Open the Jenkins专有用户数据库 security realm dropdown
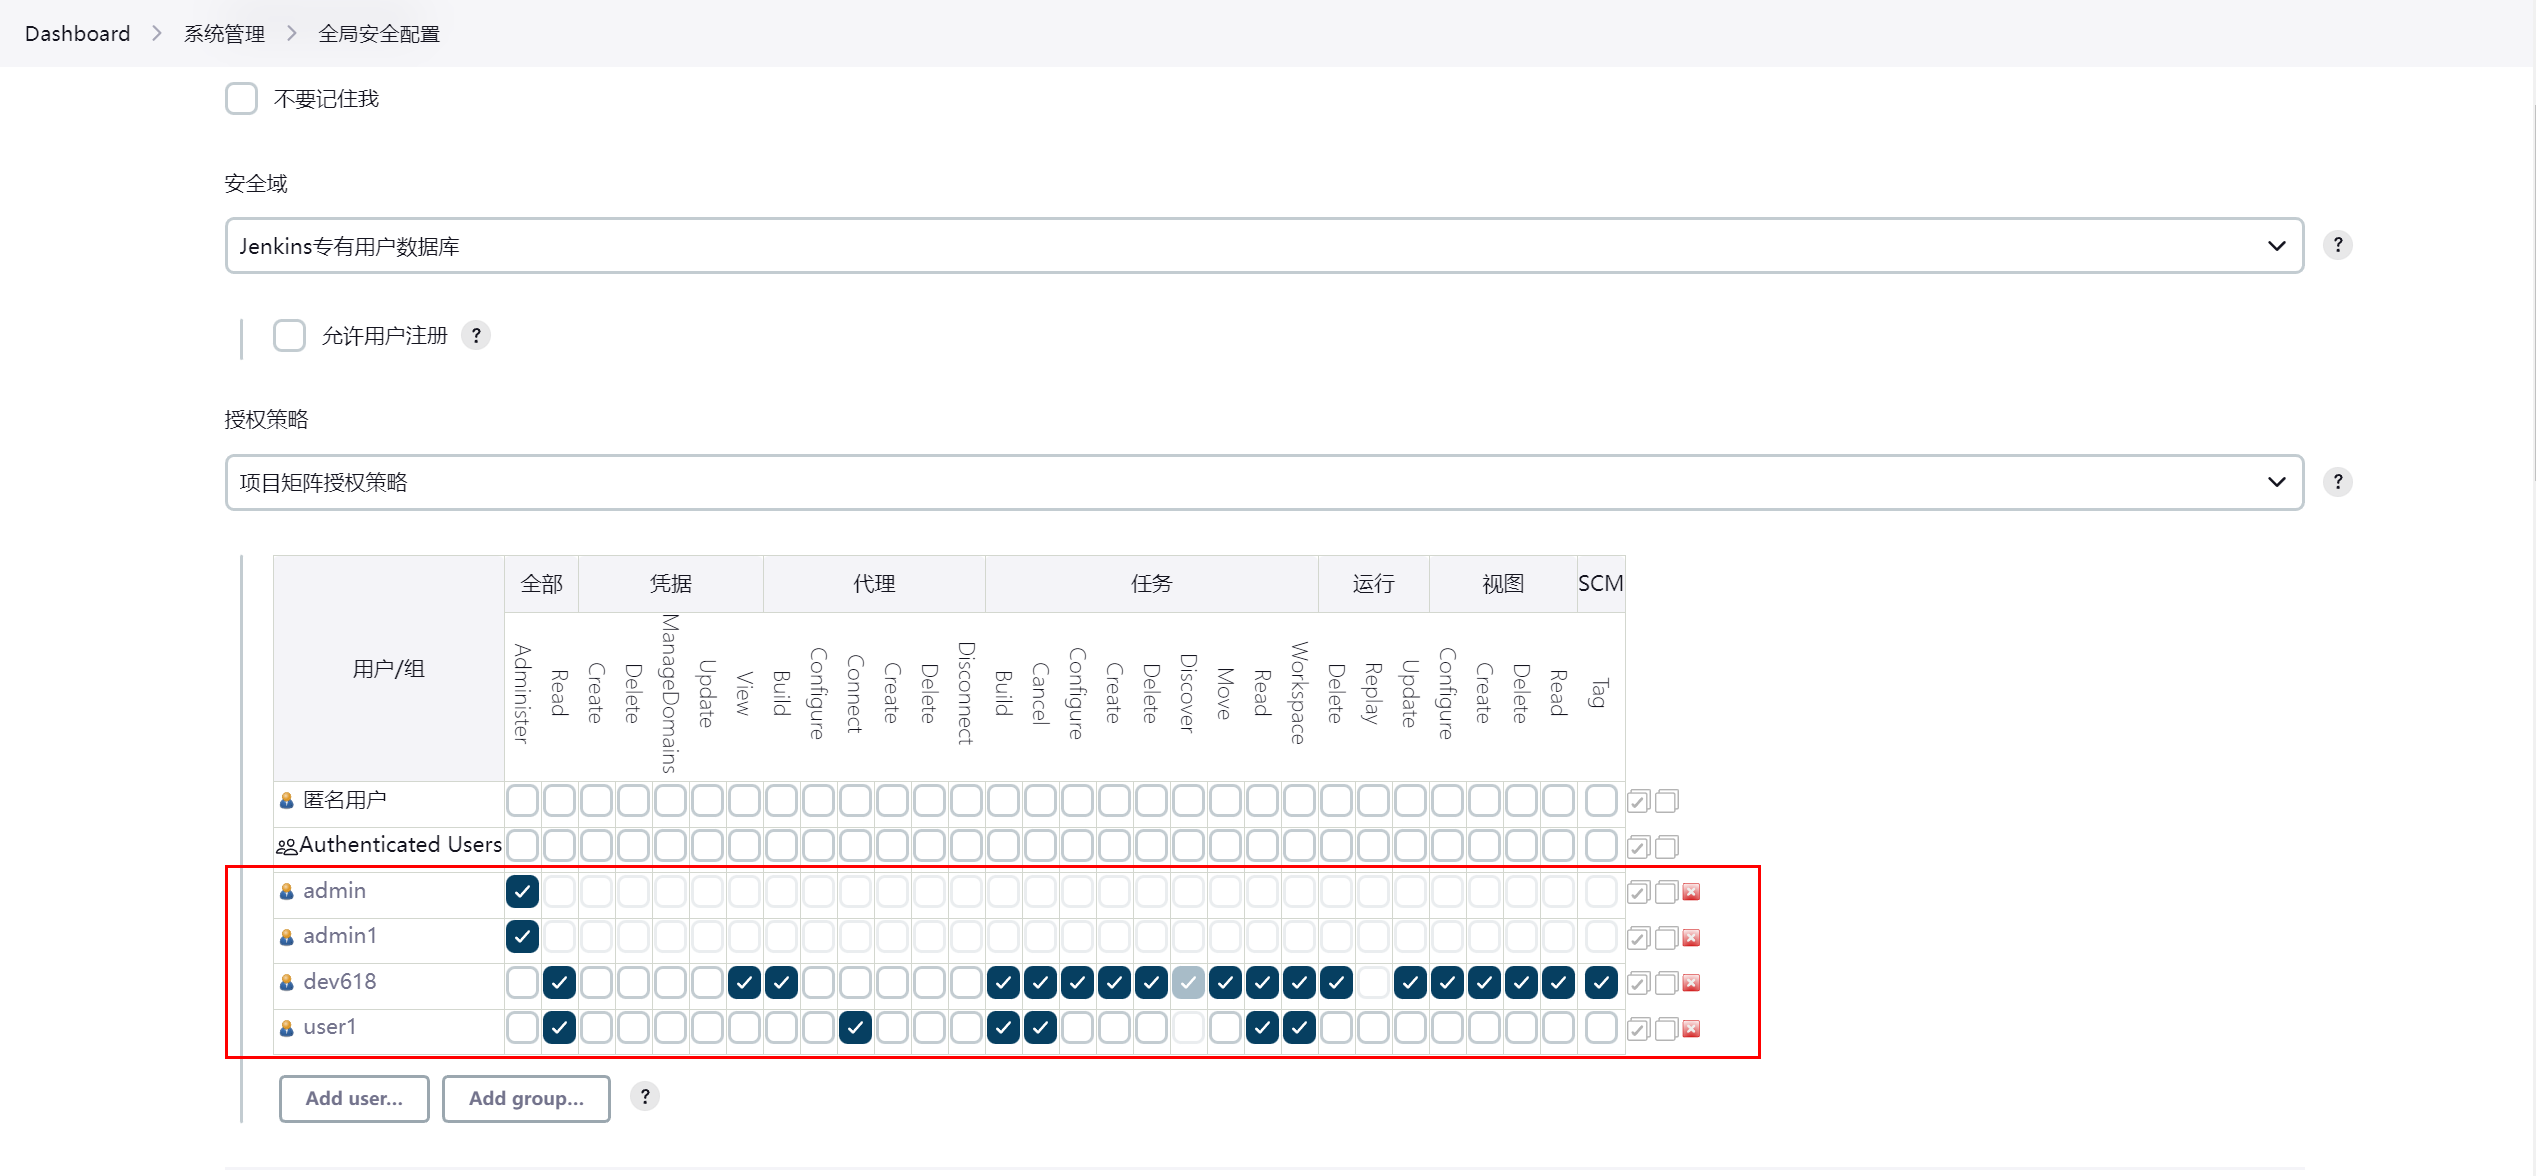The image size is (2536, 1176). point(1264,246)
